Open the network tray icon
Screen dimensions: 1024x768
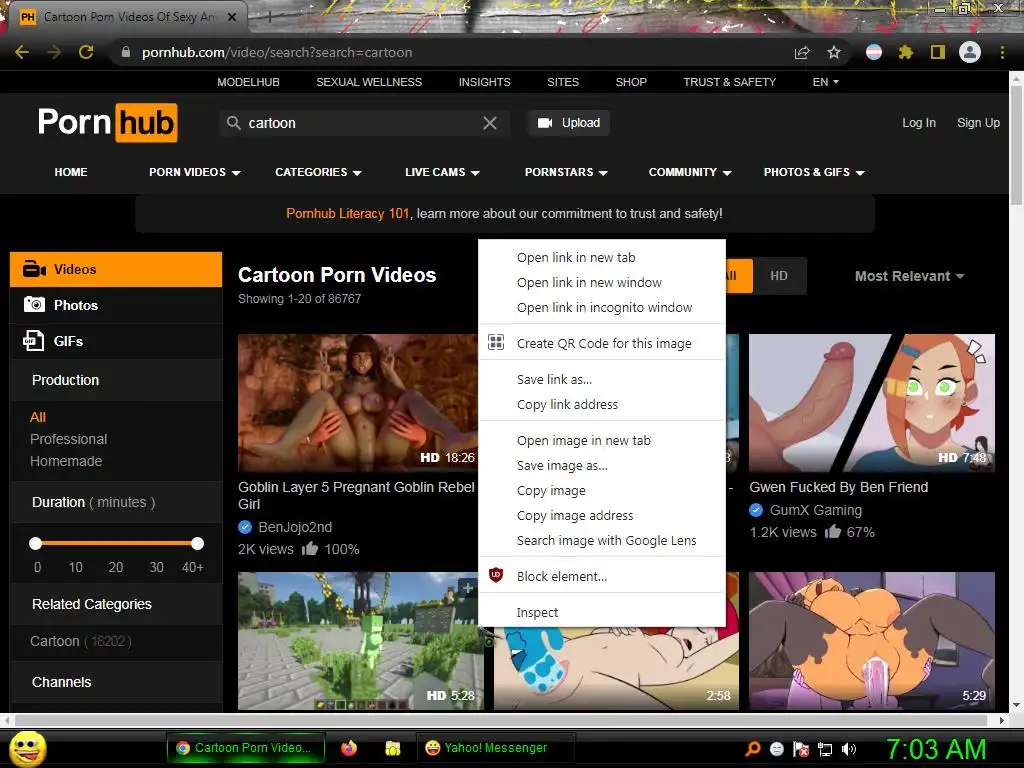pos(825,749)
